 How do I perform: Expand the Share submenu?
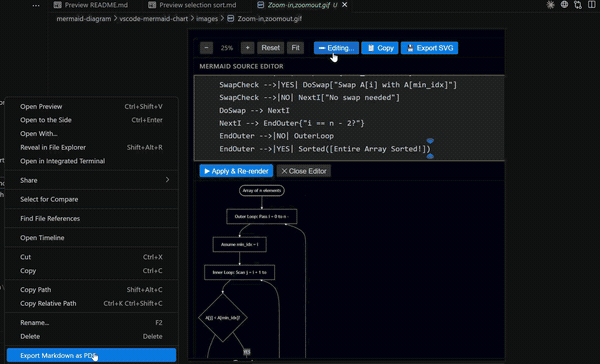pyautogui.click(x=91, y=180)
